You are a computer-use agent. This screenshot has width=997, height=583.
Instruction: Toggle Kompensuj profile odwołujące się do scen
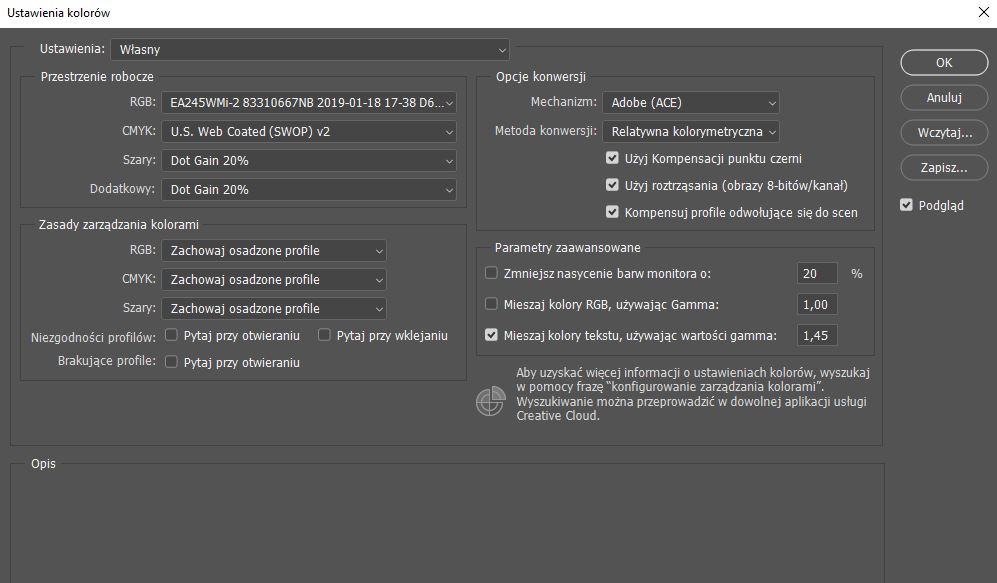[x=613, y=212]
